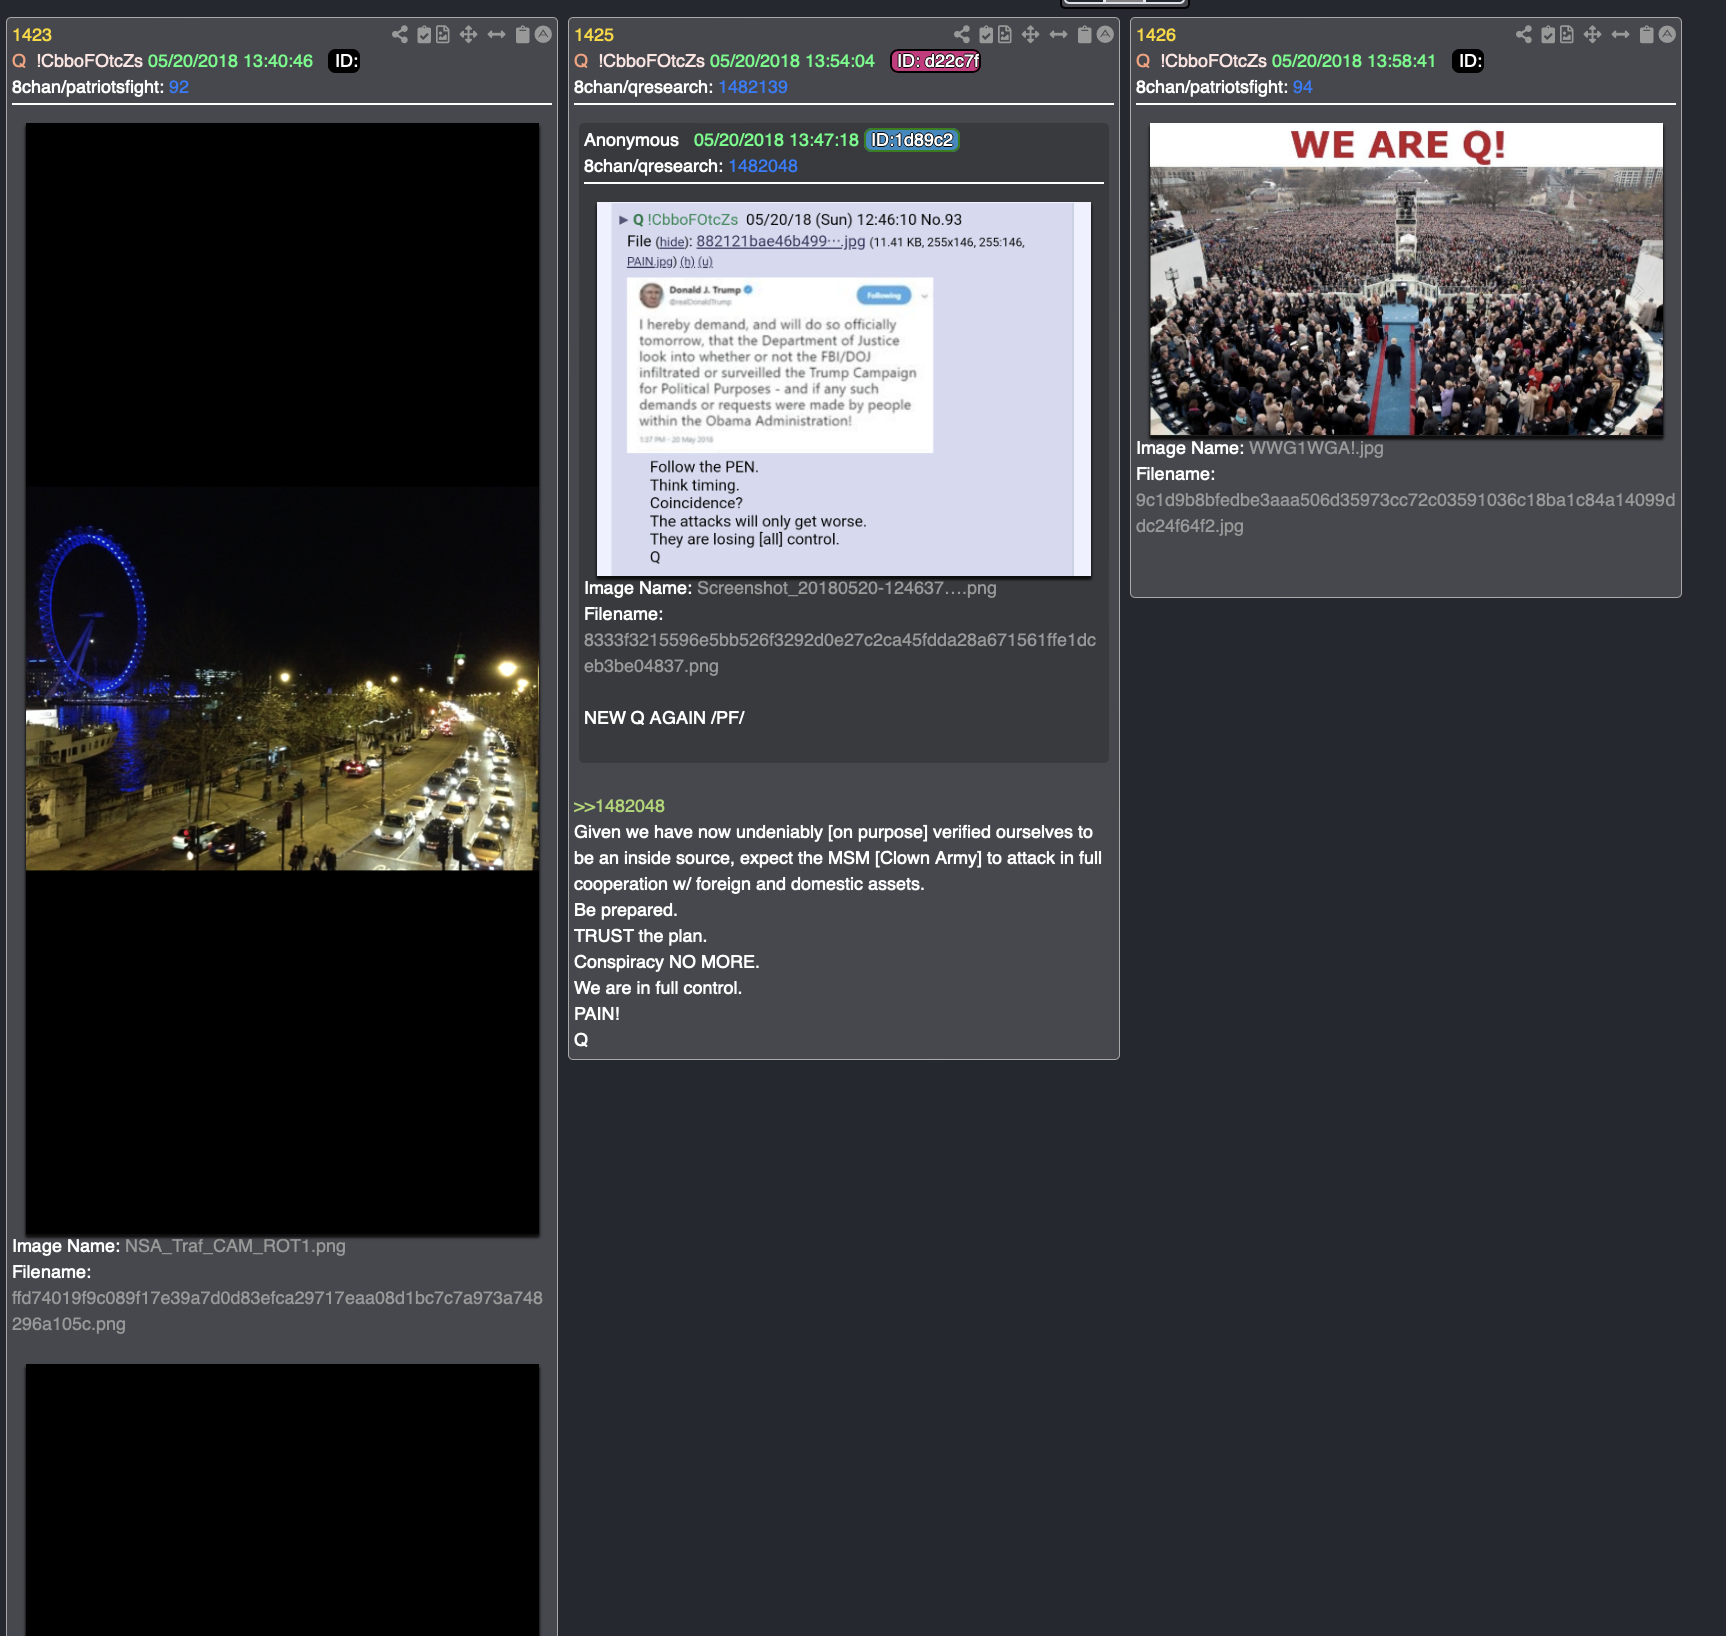Click clipboard-check icon on post 1425

coord(986,35)
